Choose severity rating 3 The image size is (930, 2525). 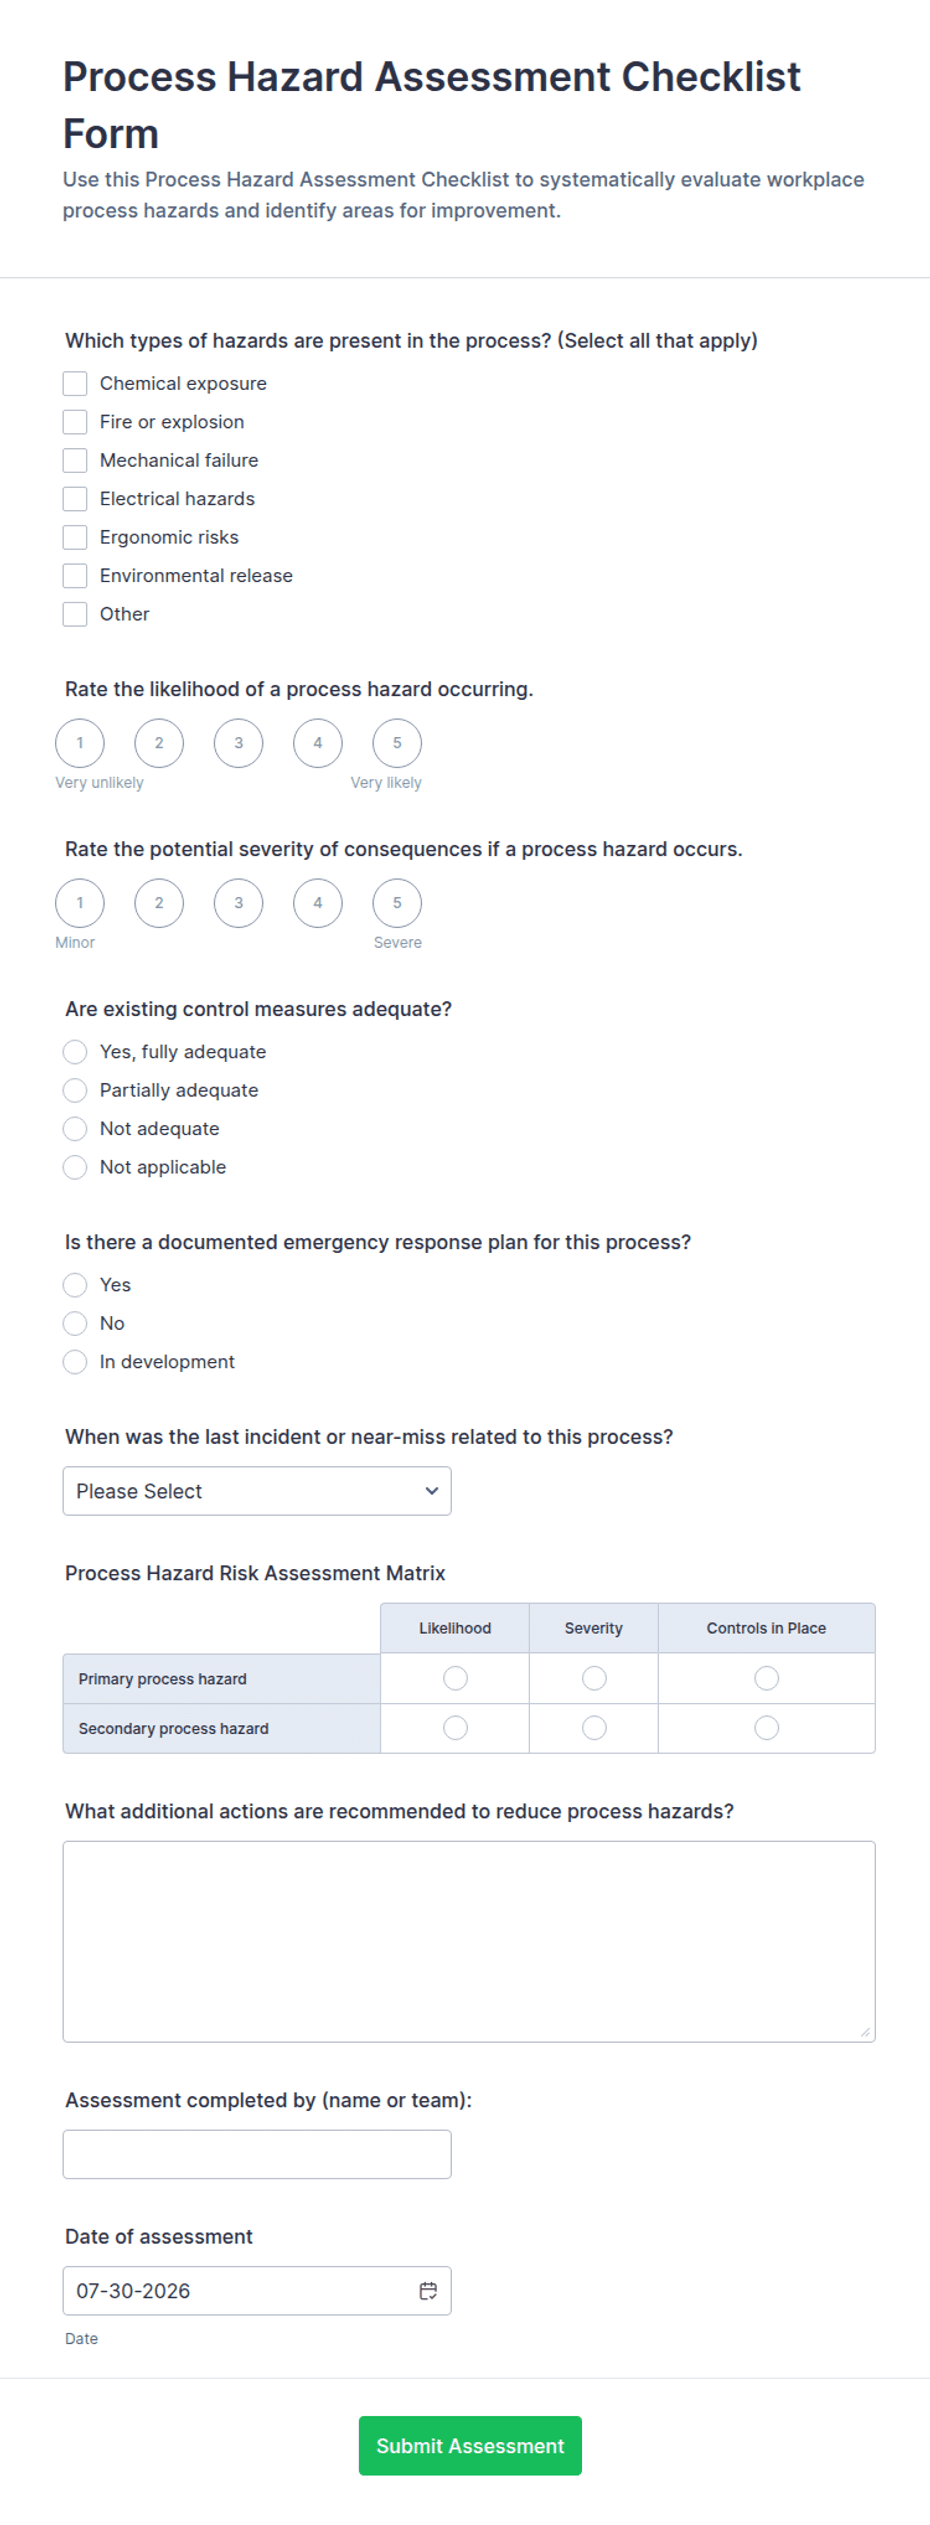[x=238, y=903]
